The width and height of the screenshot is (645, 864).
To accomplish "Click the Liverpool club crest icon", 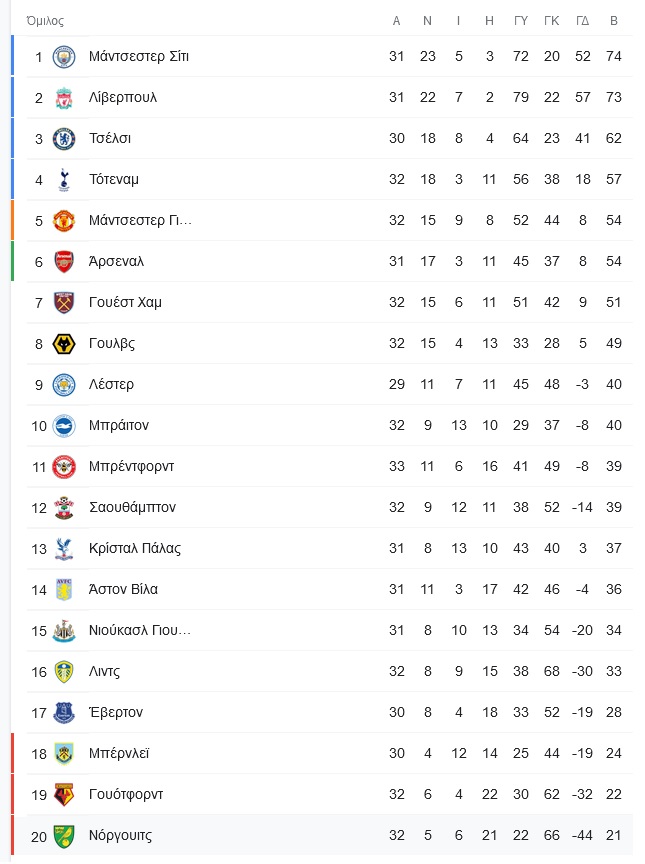I will [64, 98].
